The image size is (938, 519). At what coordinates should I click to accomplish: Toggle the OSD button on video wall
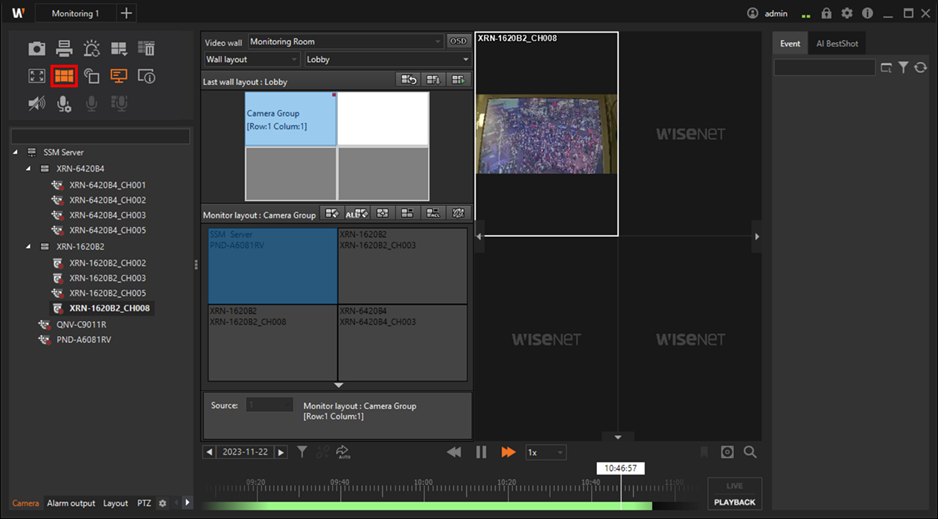point(459,42)
